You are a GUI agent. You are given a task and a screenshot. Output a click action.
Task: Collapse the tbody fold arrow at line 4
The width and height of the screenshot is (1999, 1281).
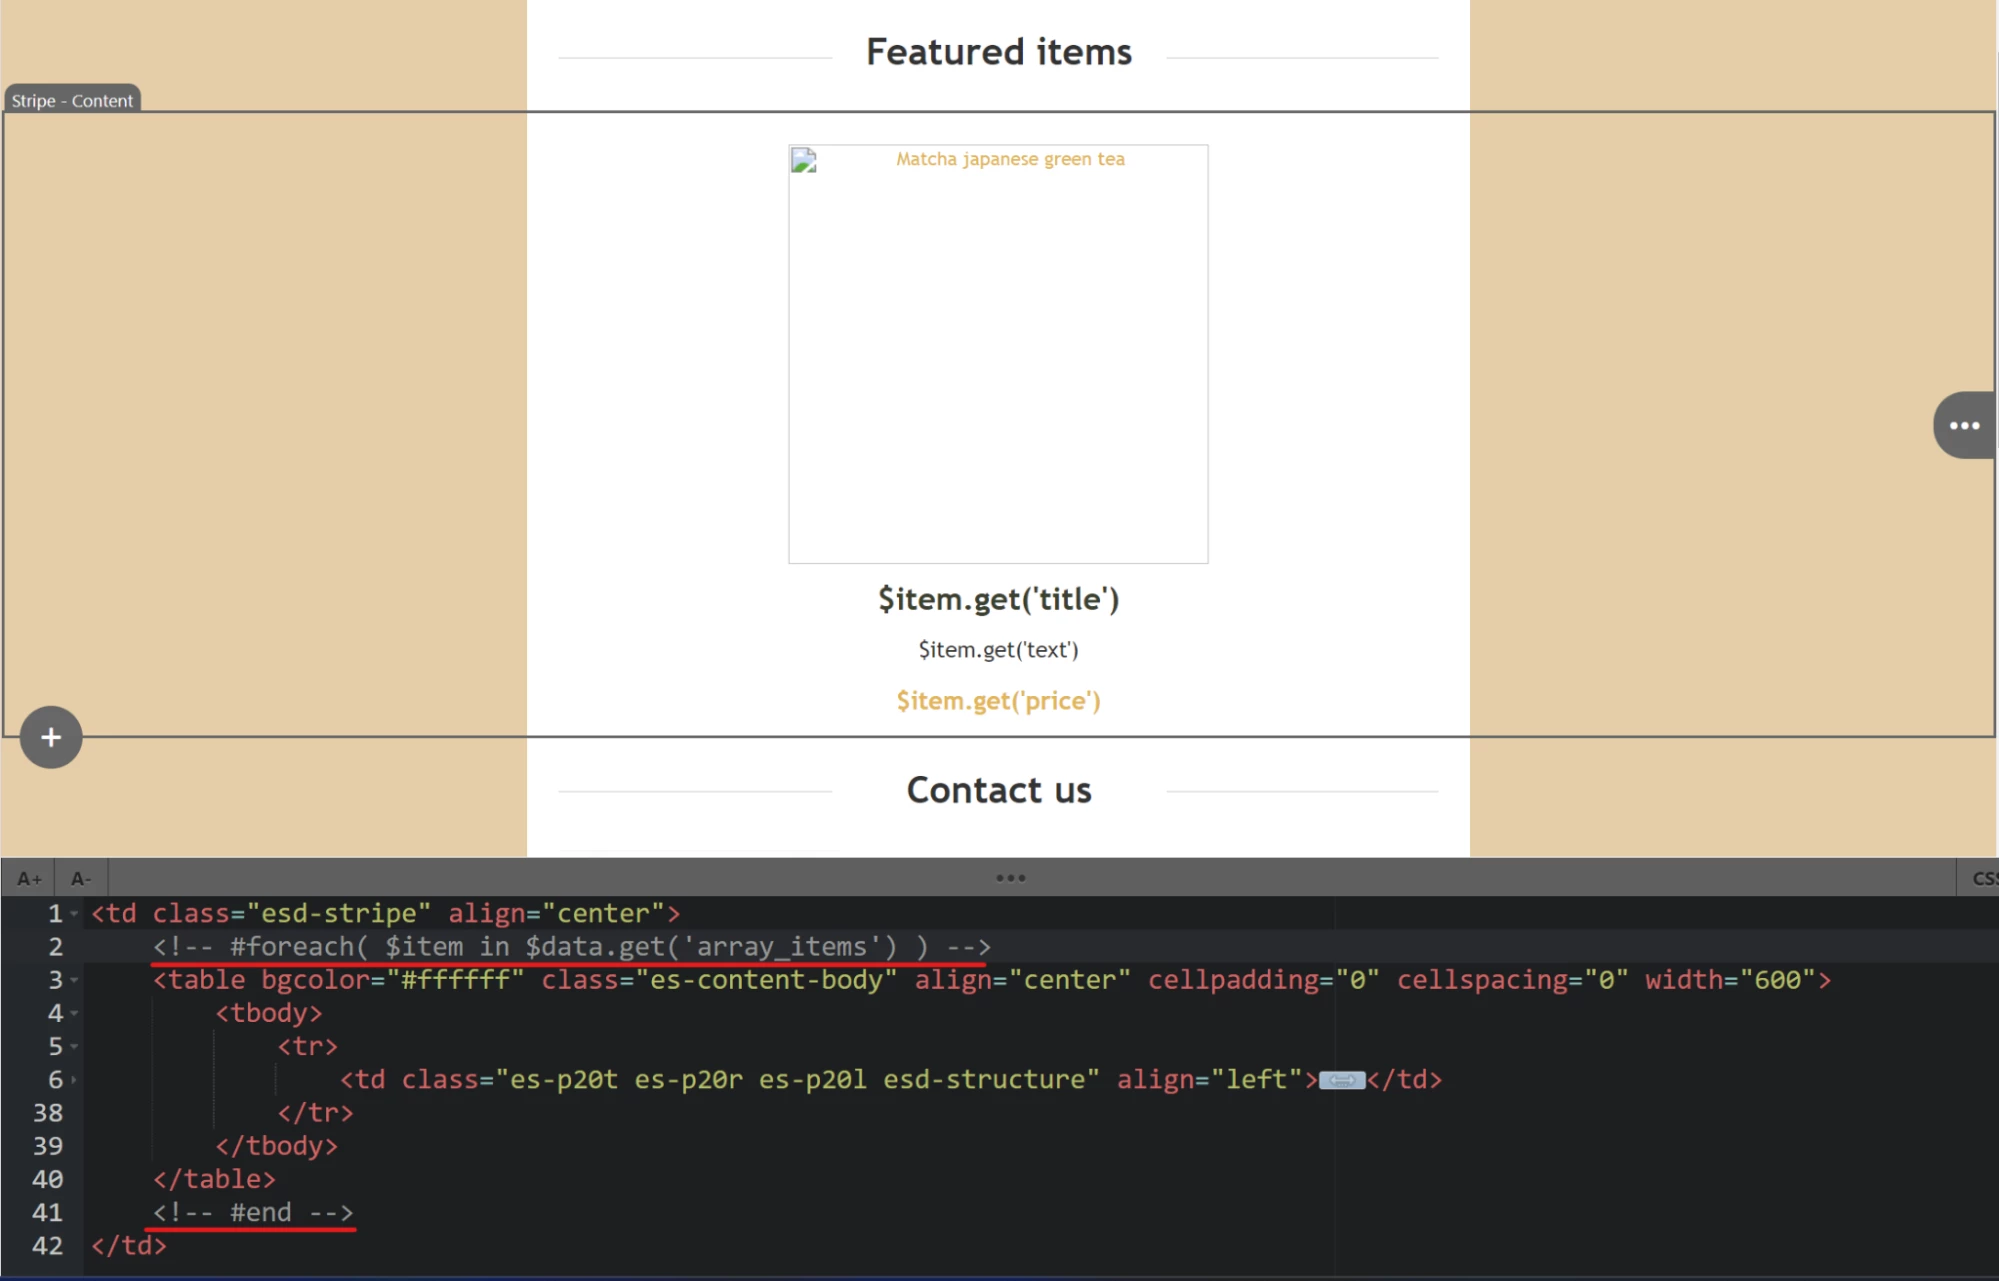74,1014
